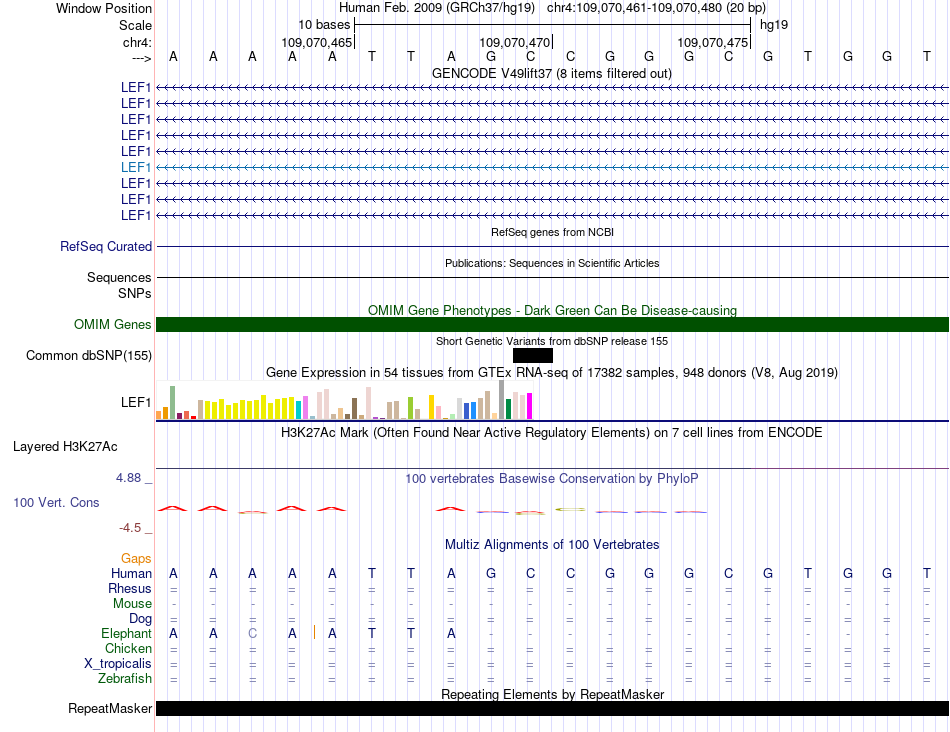Select the light-blue highlighted LEF1 transcript label
This screenshot has width=950, height=732.
pos(136,167)
